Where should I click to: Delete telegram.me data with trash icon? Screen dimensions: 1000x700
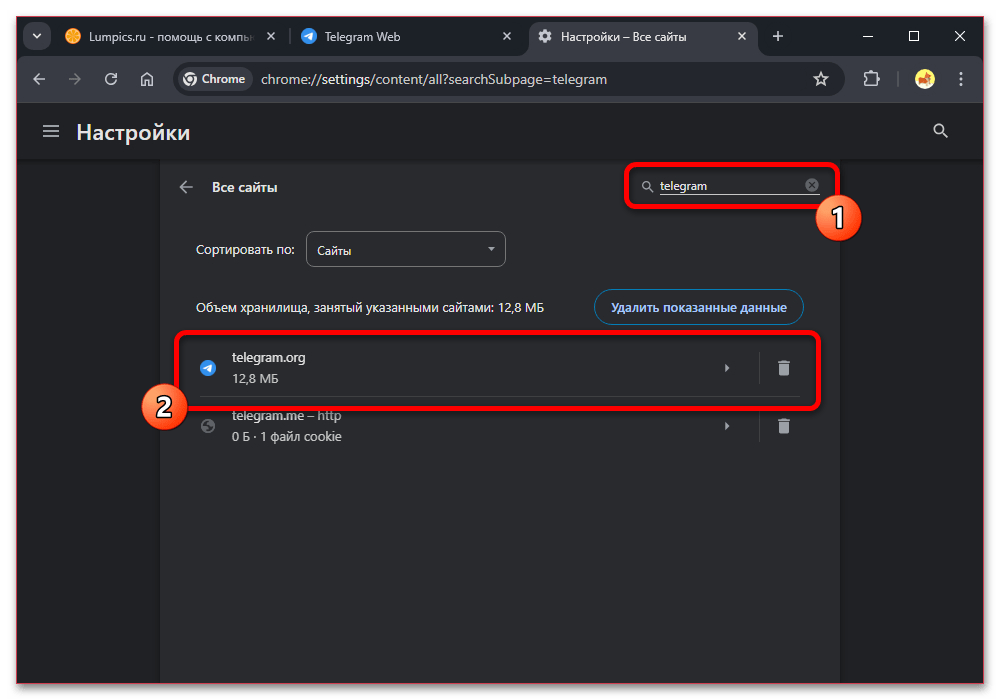coord(784,426)
